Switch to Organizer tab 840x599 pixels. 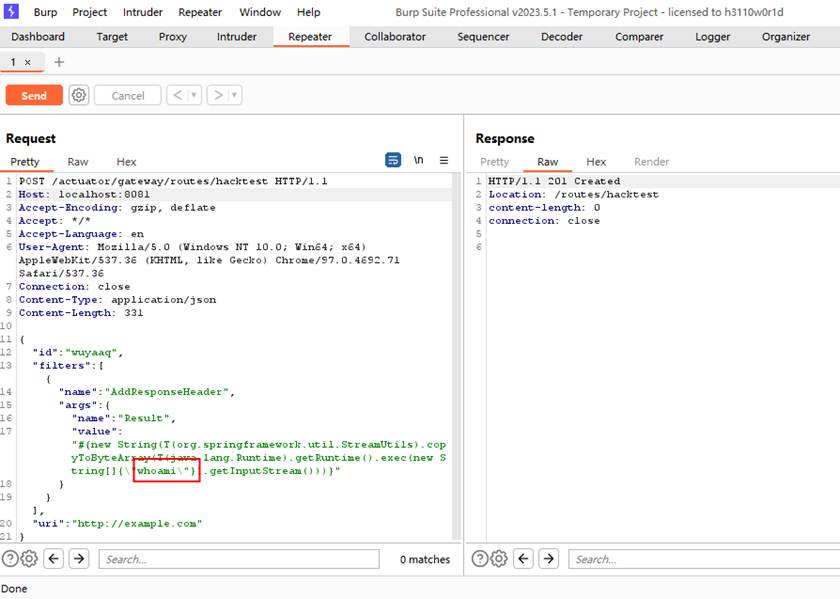click(786, 36)
